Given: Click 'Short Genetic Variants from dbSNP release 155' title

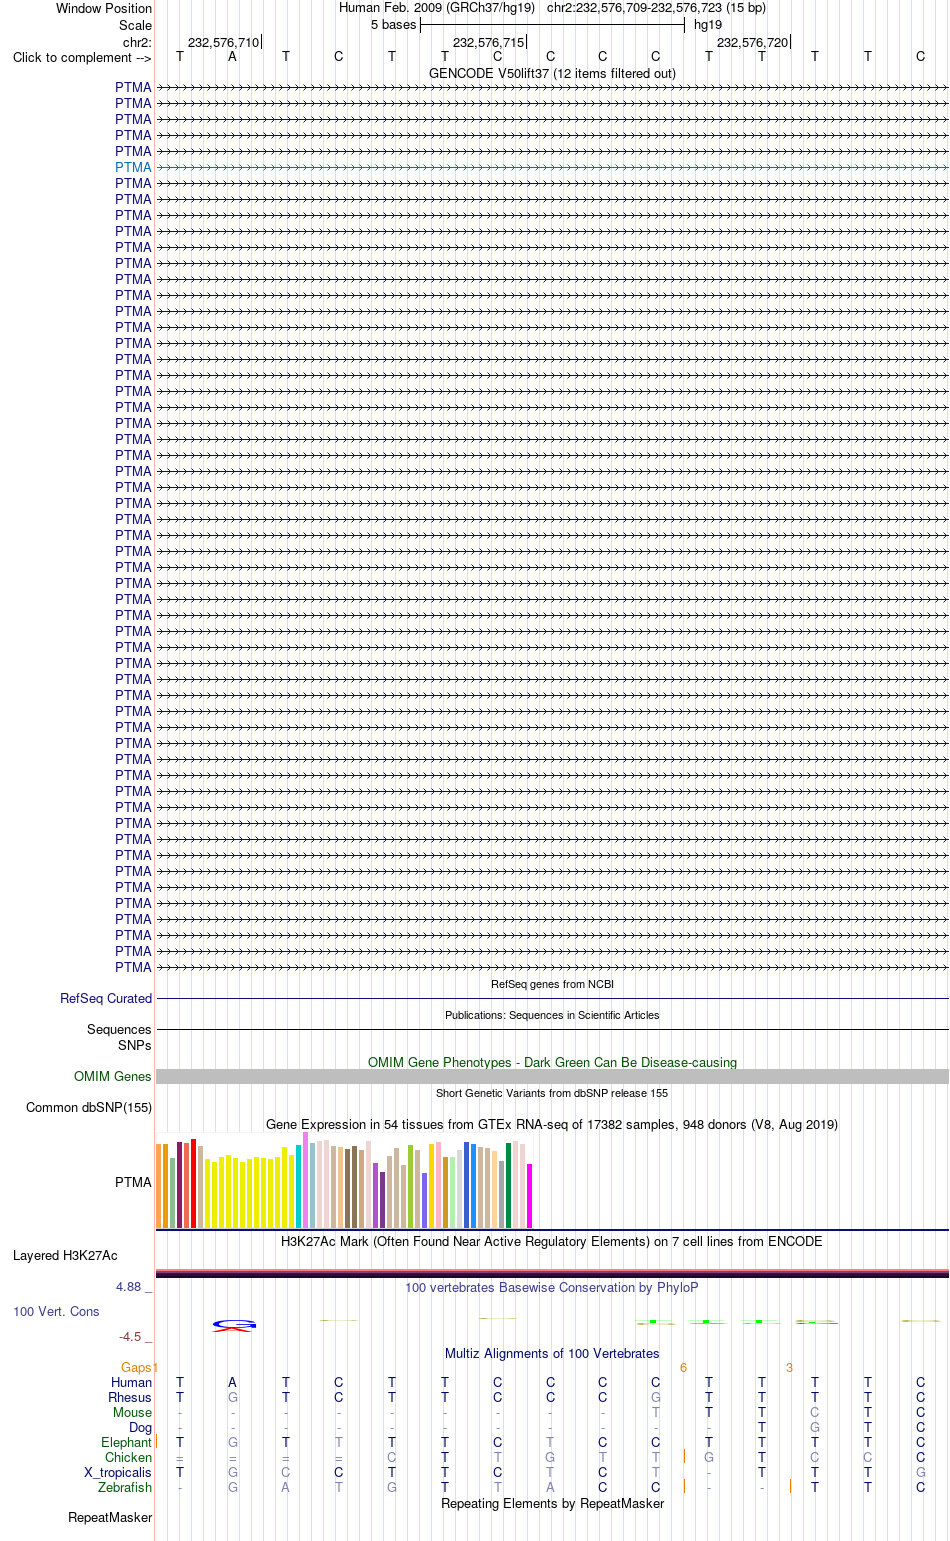Looking at the screenshot, I should point(552,1093).
